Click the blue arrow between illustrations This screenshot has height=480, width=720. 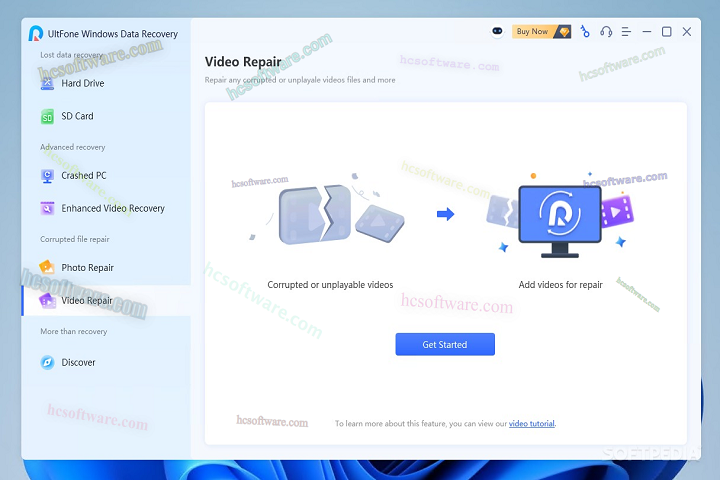[445, 214]
